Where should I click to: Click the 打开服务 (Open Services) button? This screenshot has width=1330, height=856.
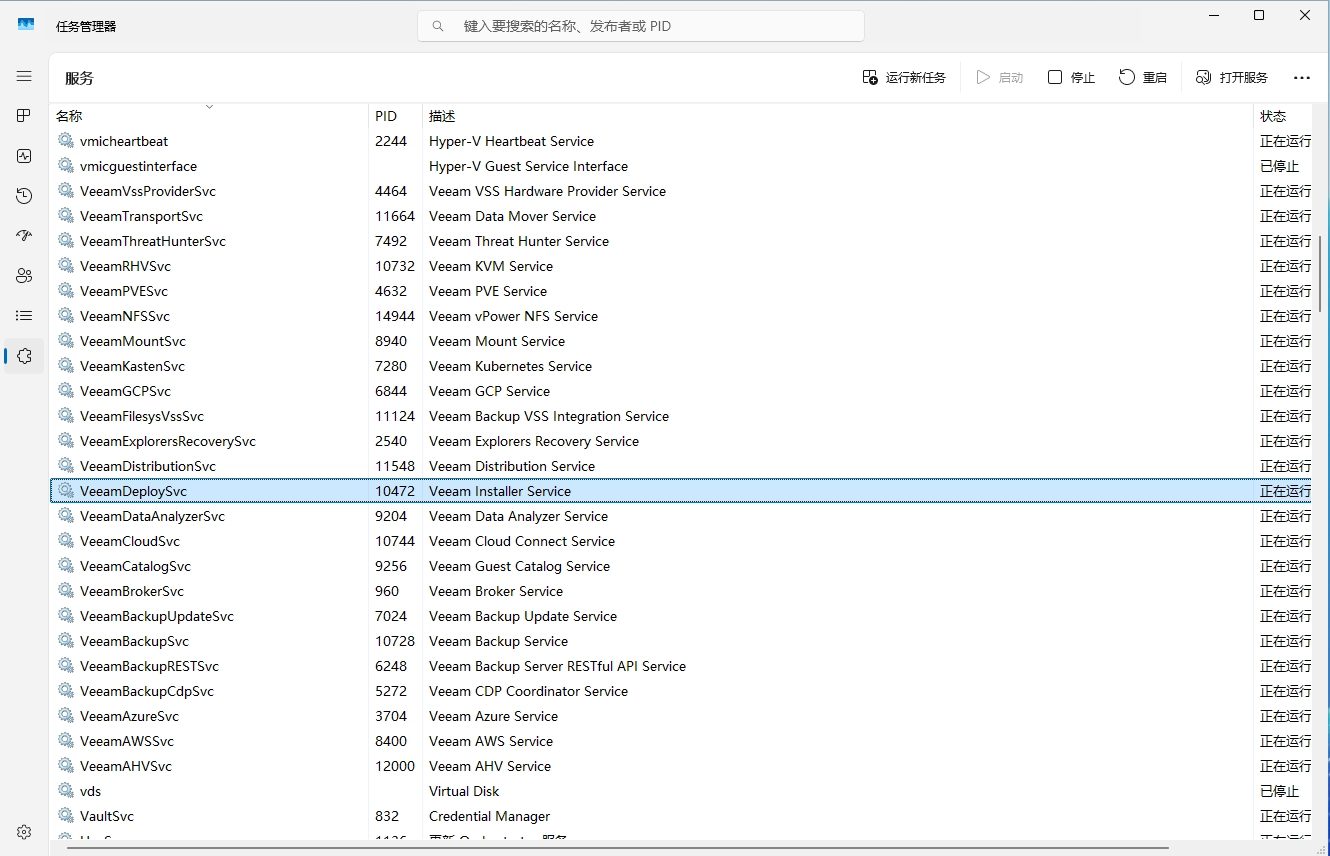[x=1232, y=77]
